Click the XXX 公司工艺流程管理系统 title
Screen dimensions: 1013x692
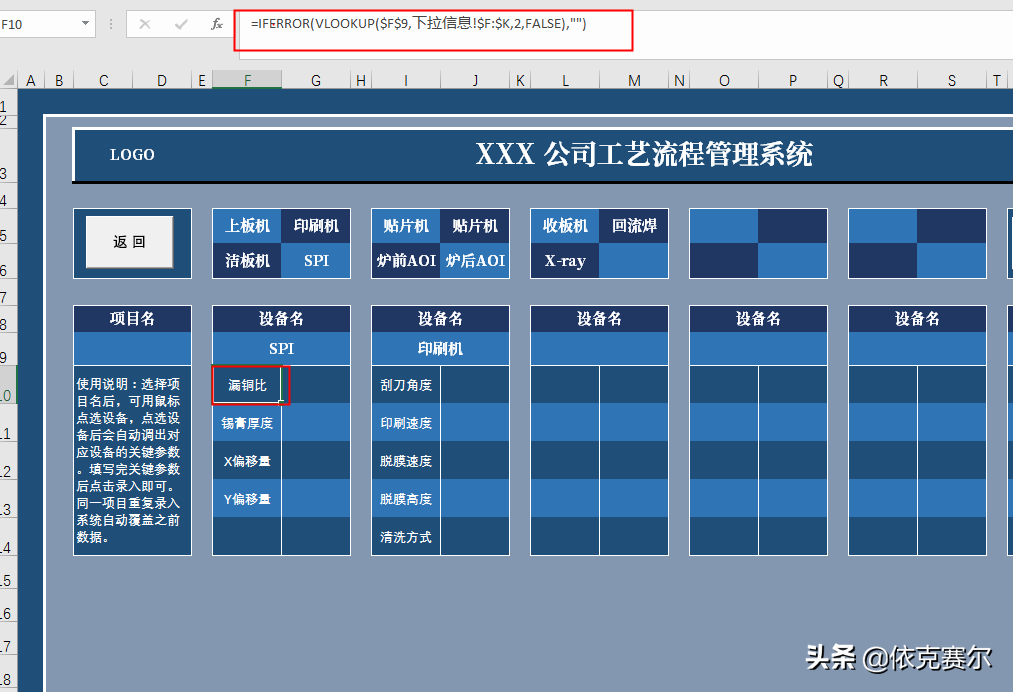tap(644, 154)
